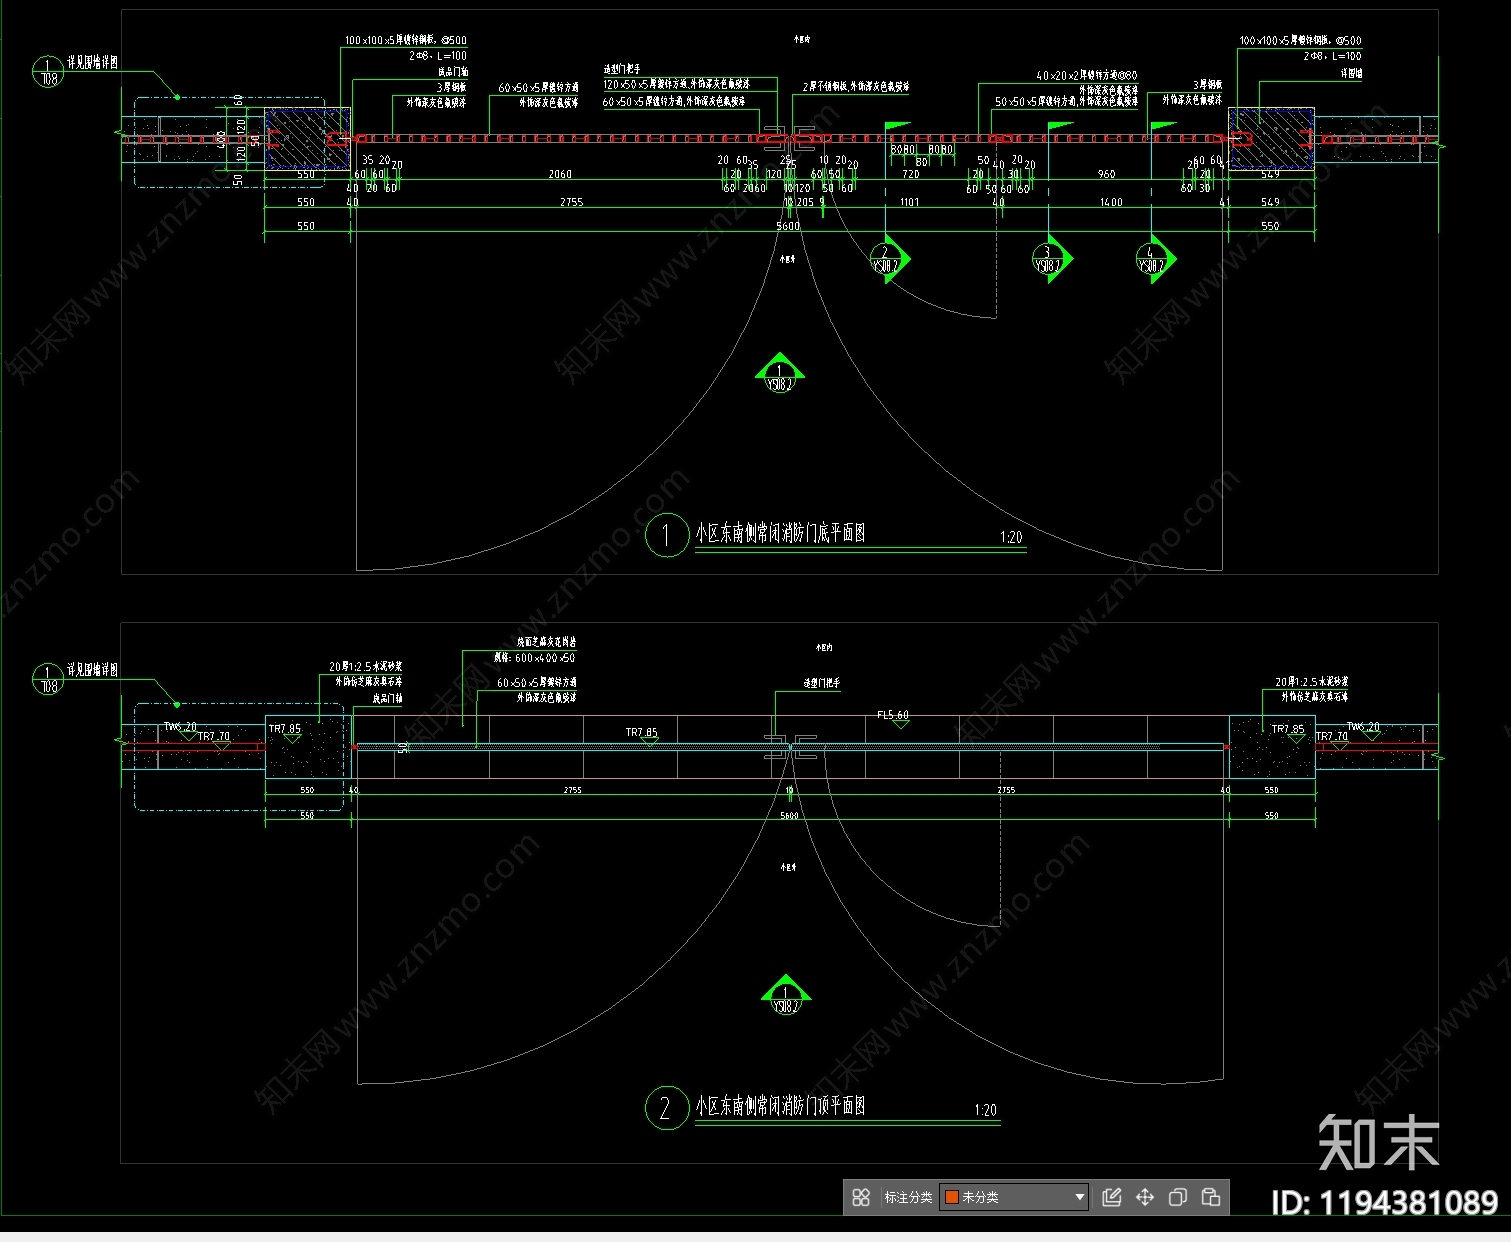Click the orange color swatch beside 未分类
The image size is (1511, 1242).
pos(952,1197)
